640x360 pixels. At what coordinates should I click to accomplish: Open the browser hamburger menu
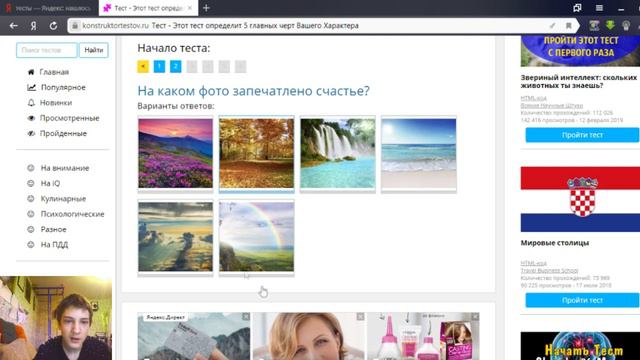pyautogui.click(x=599, y=8)
